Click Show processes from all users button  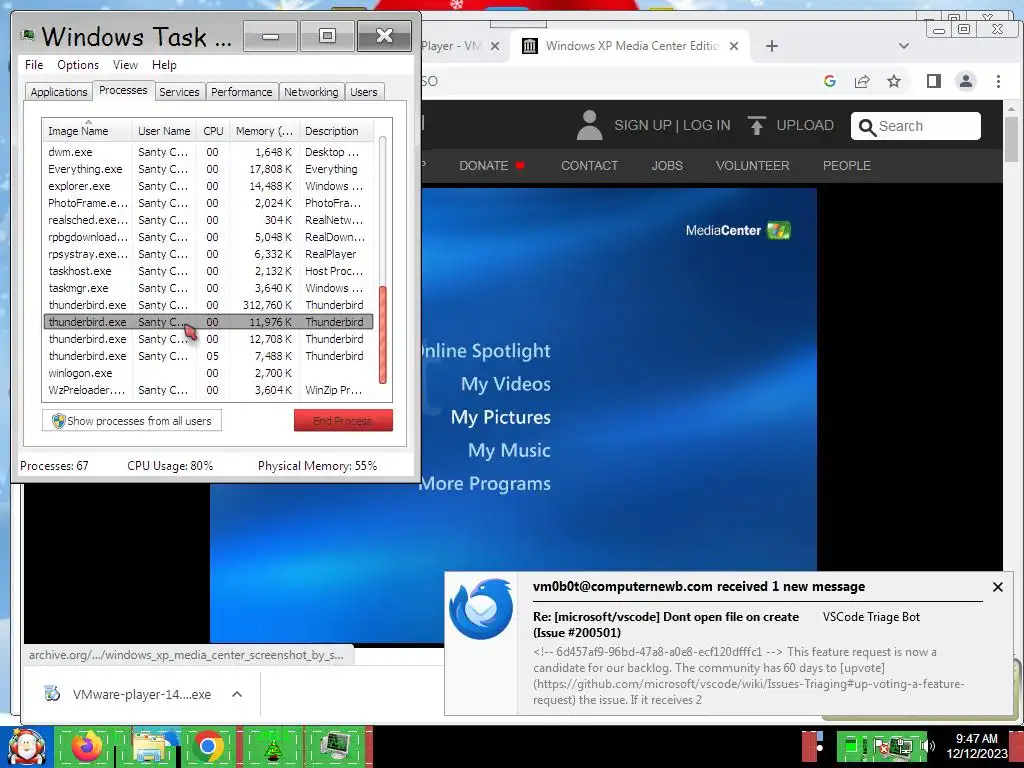tap(132, 421)
